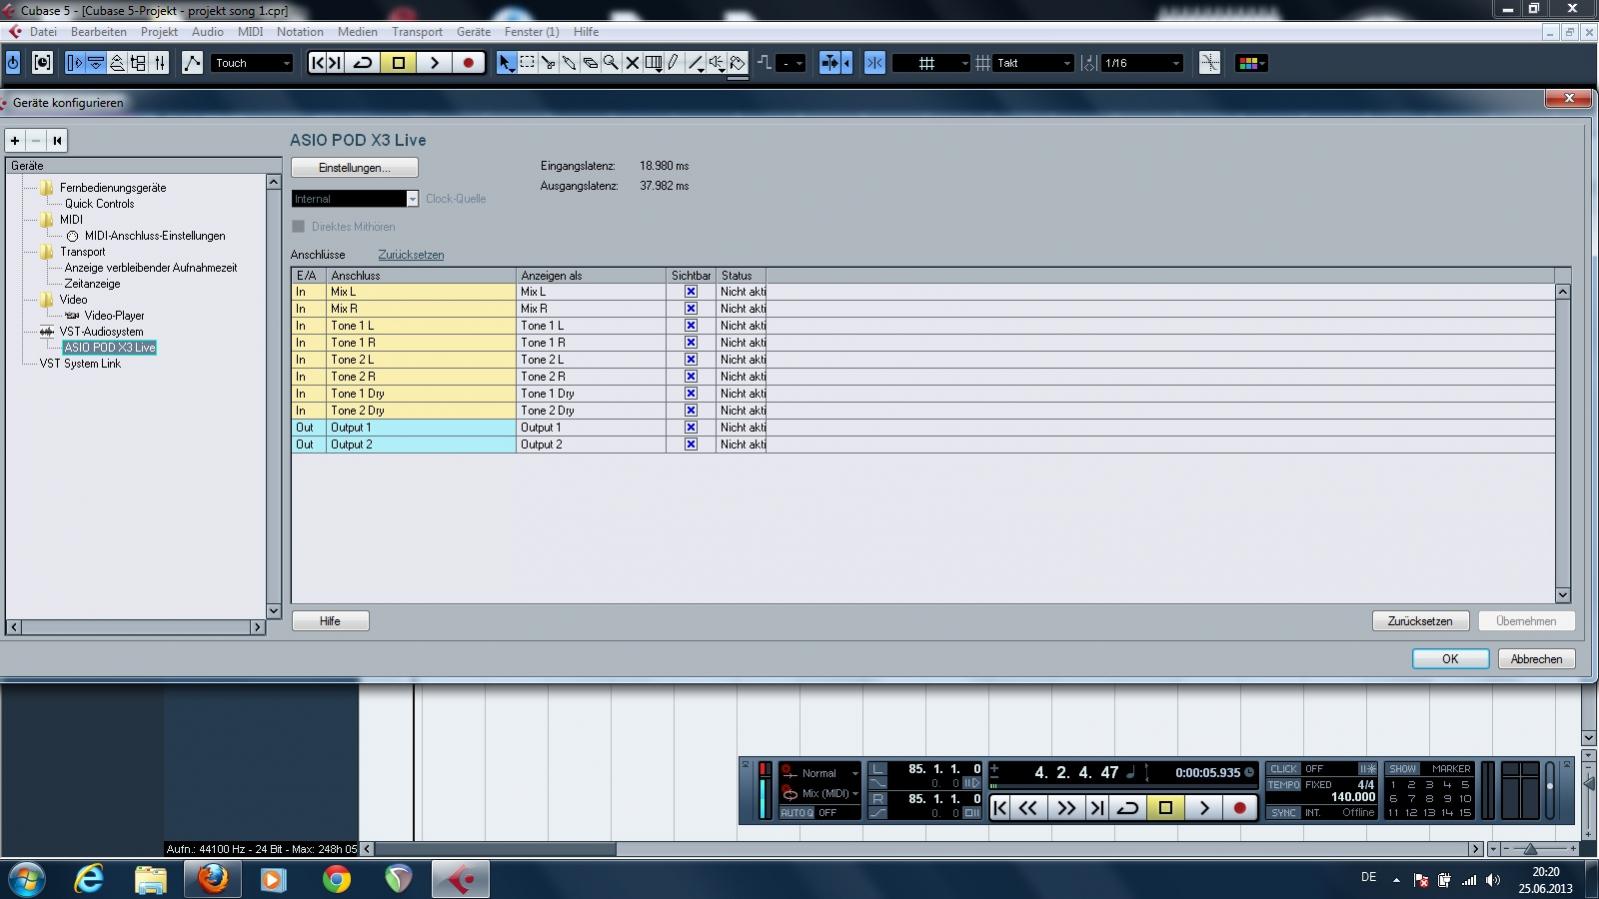Open the Datei menu
Image resolution: width=1599 pixels, height=899 pixels.
coord(43,32)
